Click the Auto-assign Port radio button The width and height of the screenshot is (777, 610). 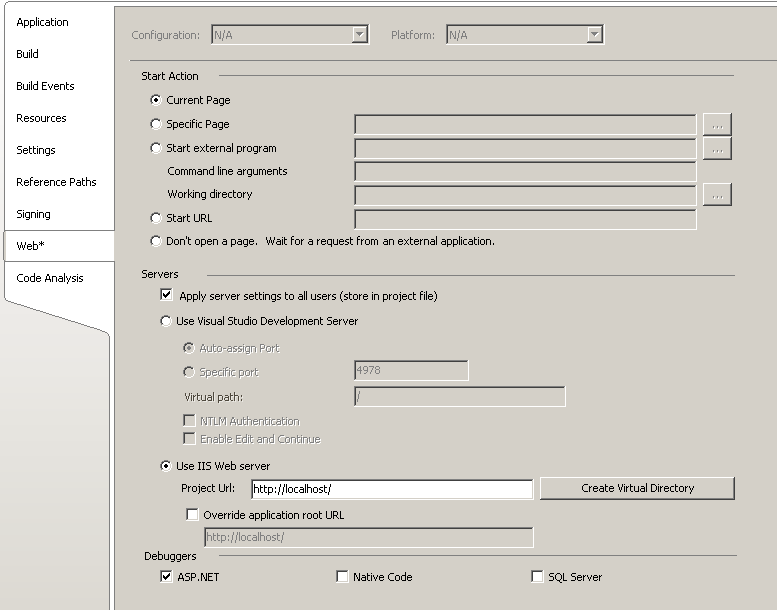[x=189, y=348]
